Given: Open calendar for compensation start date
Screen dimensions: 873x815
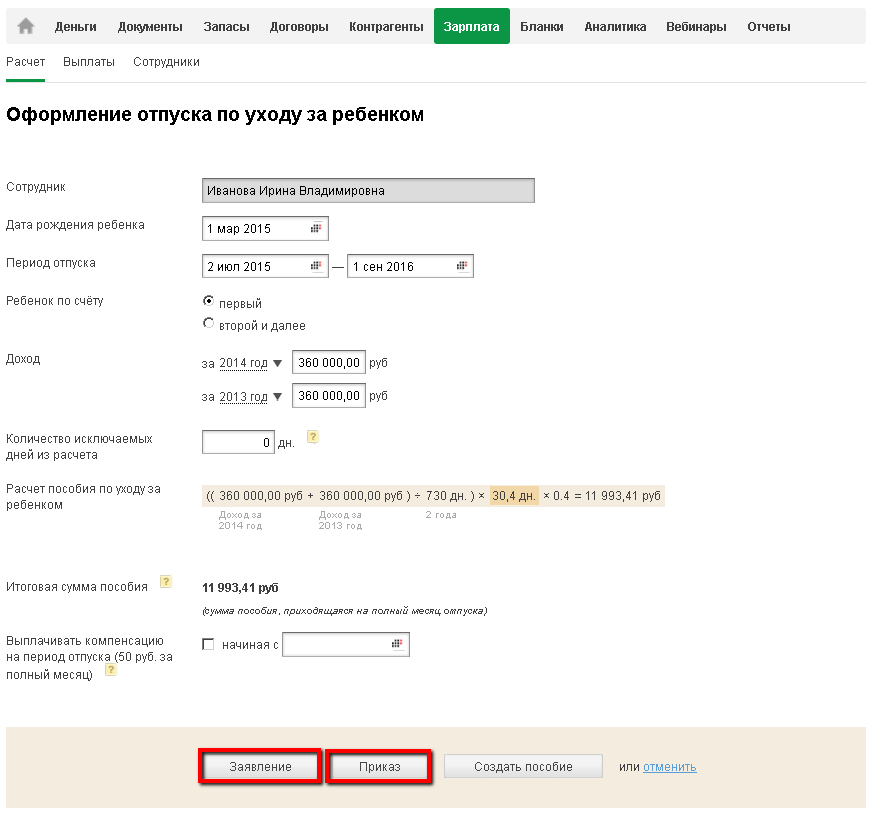Looking at the screenshot, I should (x=397, y=645).
